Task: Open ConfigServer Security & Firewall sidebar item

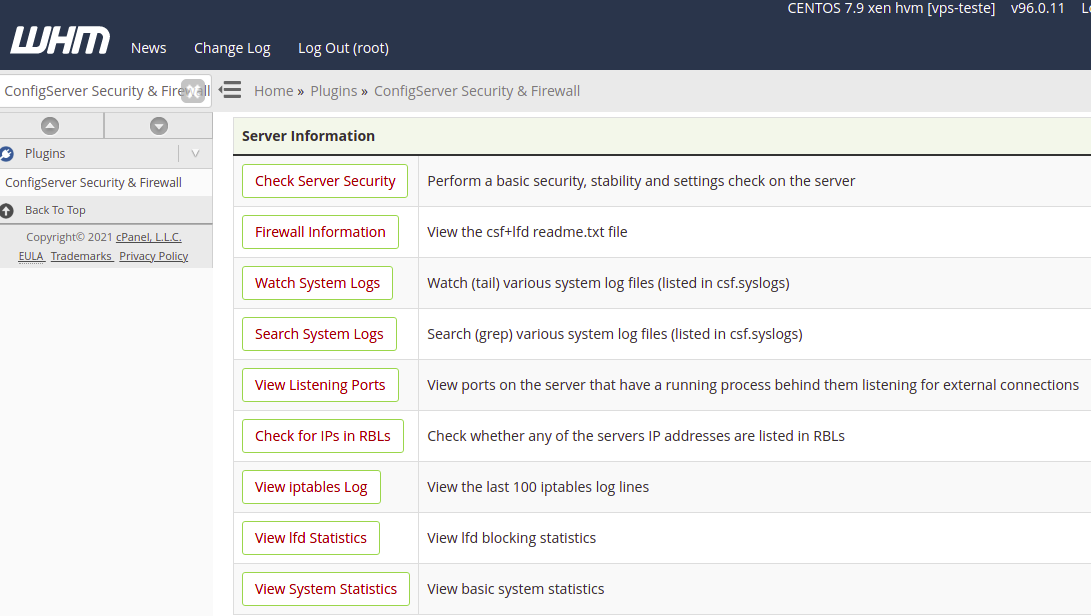Action: coord(93,182)
